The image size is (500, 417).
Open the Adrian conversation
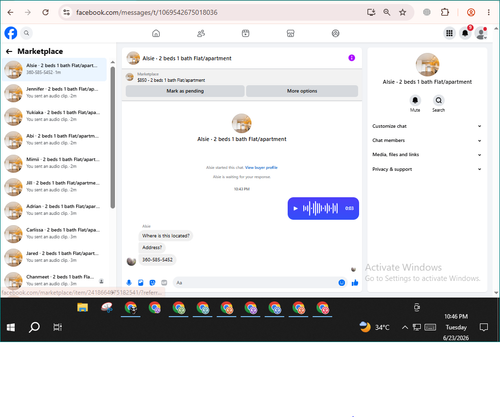point(55,210)
